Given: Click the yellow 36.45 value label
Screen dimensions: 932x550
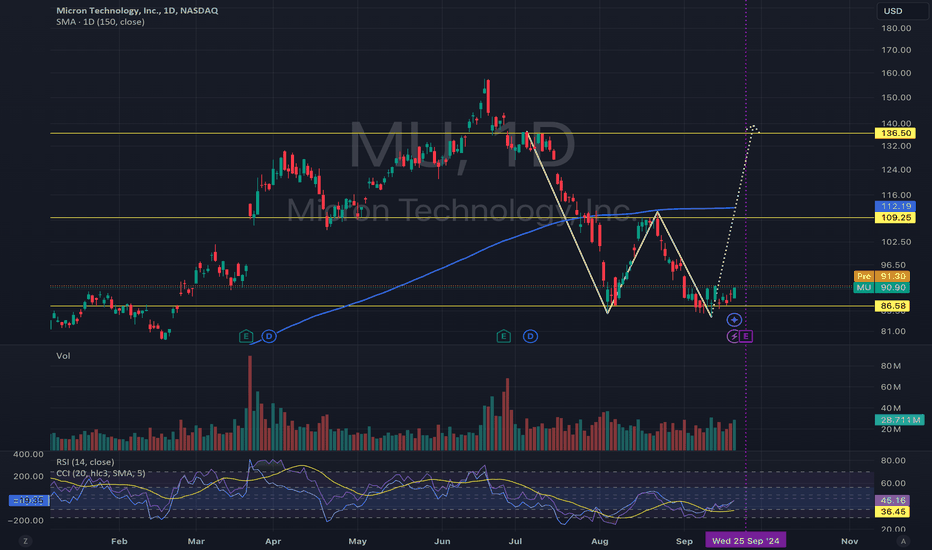Looking at the screenshot, I should point(893,512).
